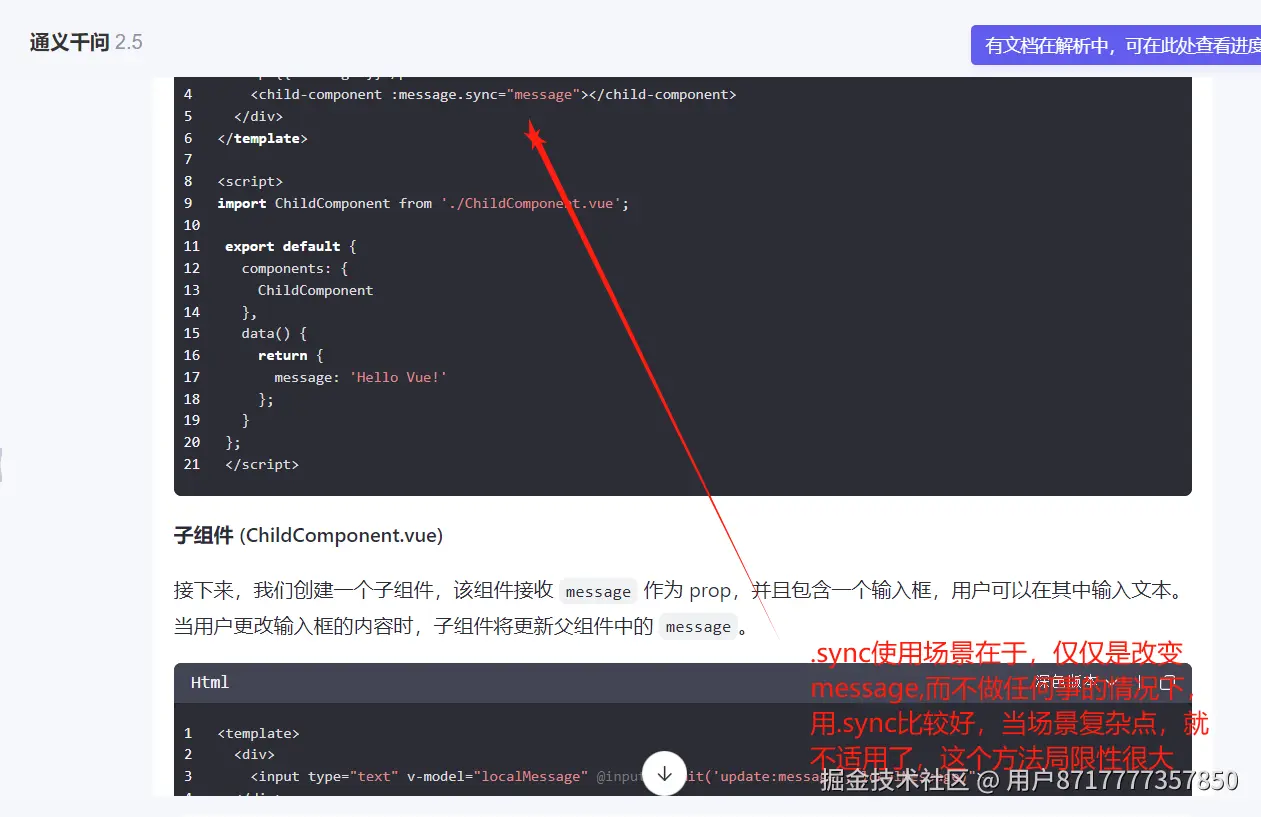Click the import ChildComponent code line
Image resolution: width=1261 pixels, height=817 pixels.
point(423,203)
